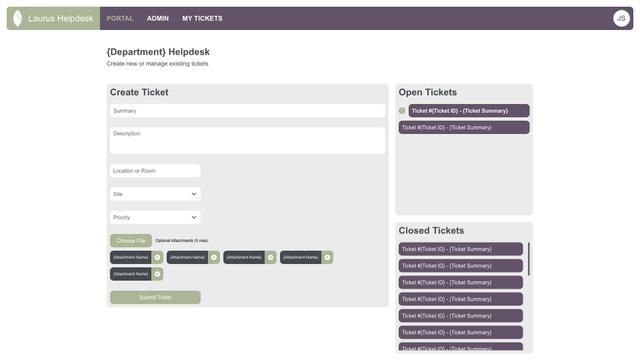Click the Laurus Helpdesk brand title
Screen dimensions: 640x360
click(61, 18)
